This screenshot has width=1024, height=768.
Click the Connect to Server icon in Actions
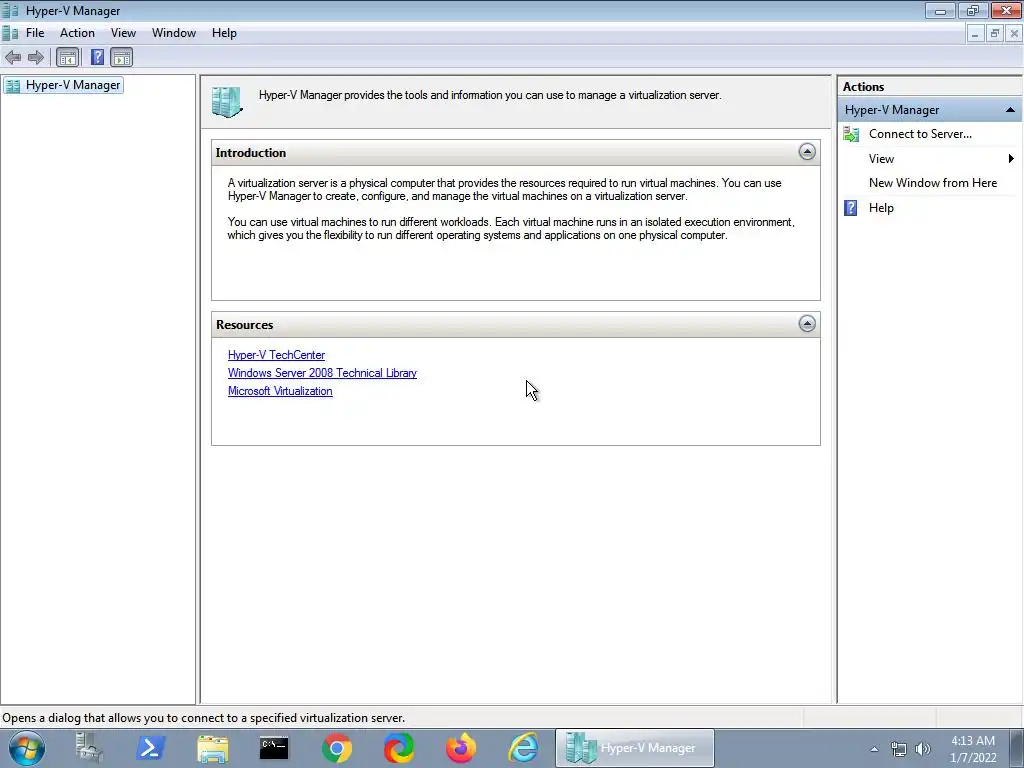tap(851, 134)
